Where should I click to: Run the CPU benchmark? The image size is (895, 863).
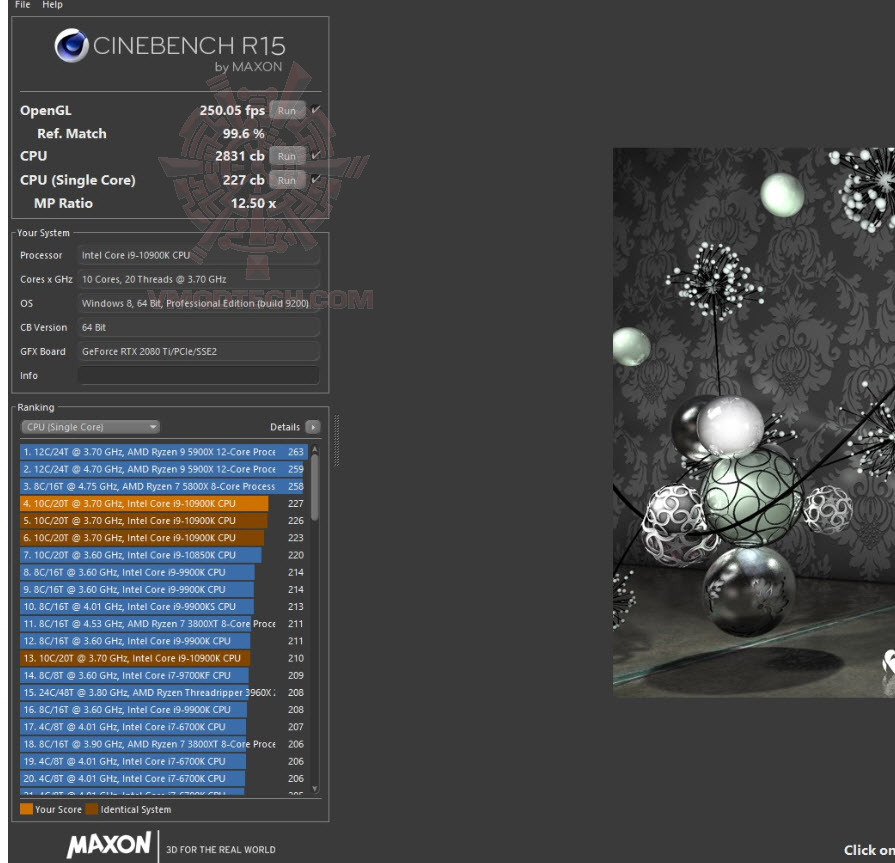click(x=287, y=156)
